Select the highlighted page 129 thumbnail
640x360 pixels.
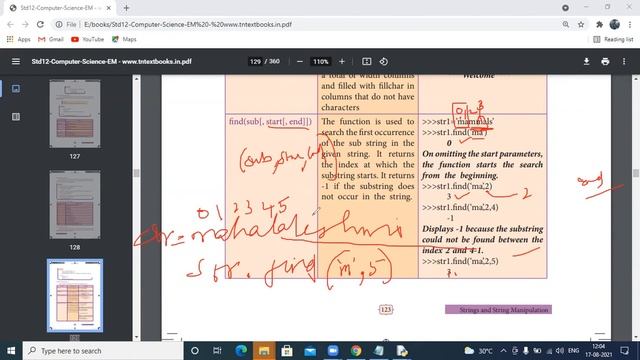pyautogui.click(x=75, y=295)
